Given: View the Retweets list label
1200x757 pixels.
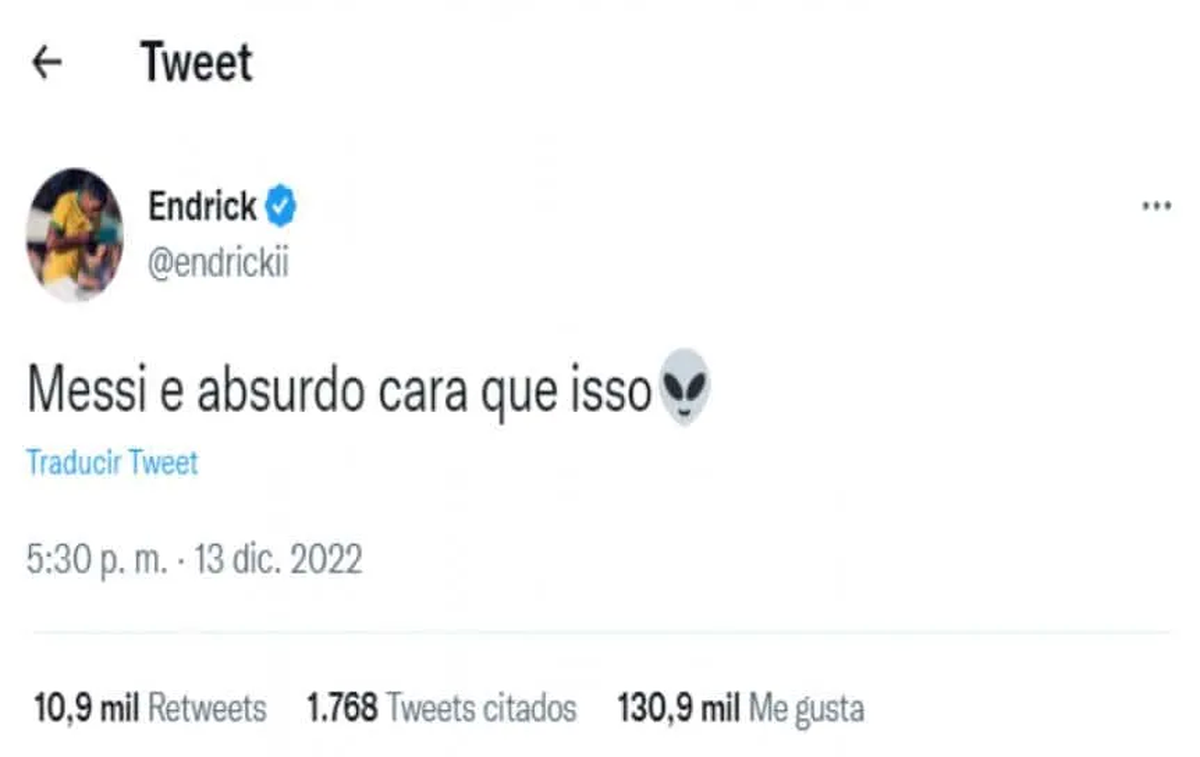Looking at the screenshot, I should 207,710.
